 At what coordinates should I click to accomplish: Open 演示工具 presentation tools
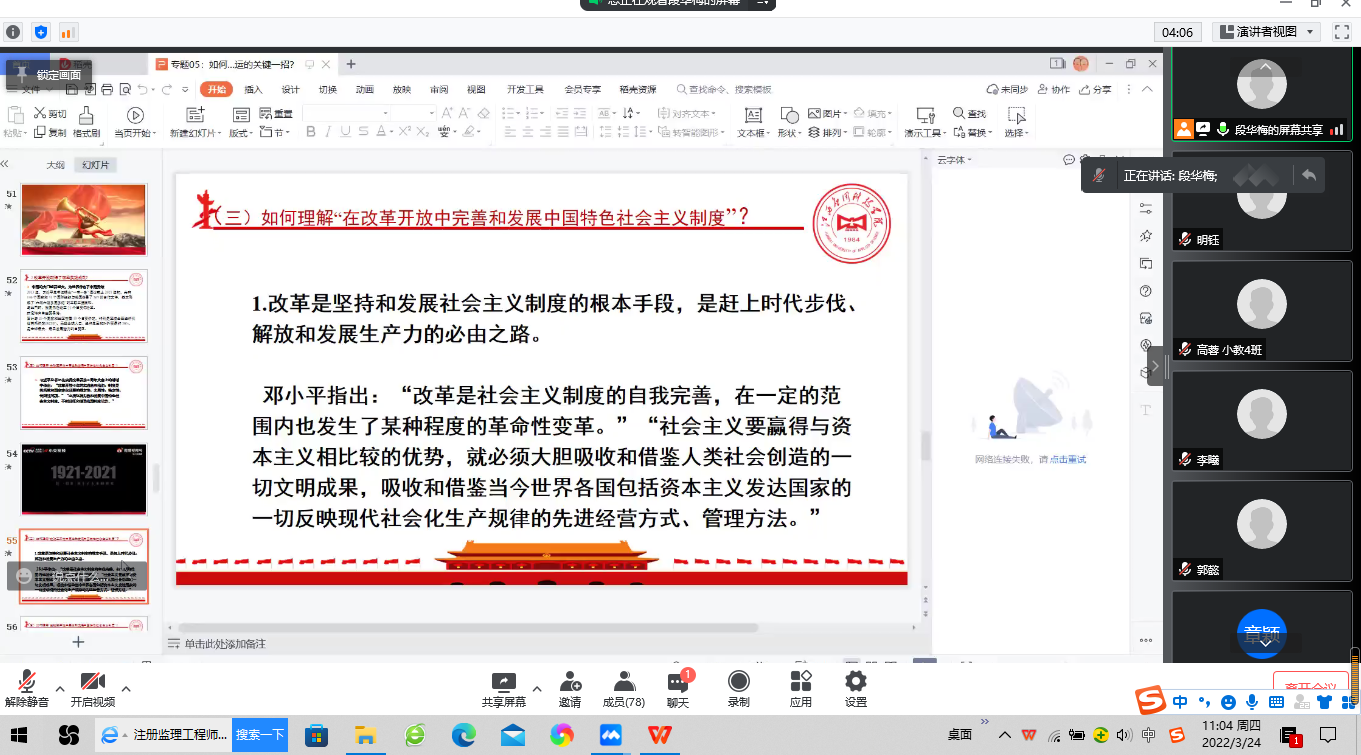pyautogui.click(x=924, y=122)
